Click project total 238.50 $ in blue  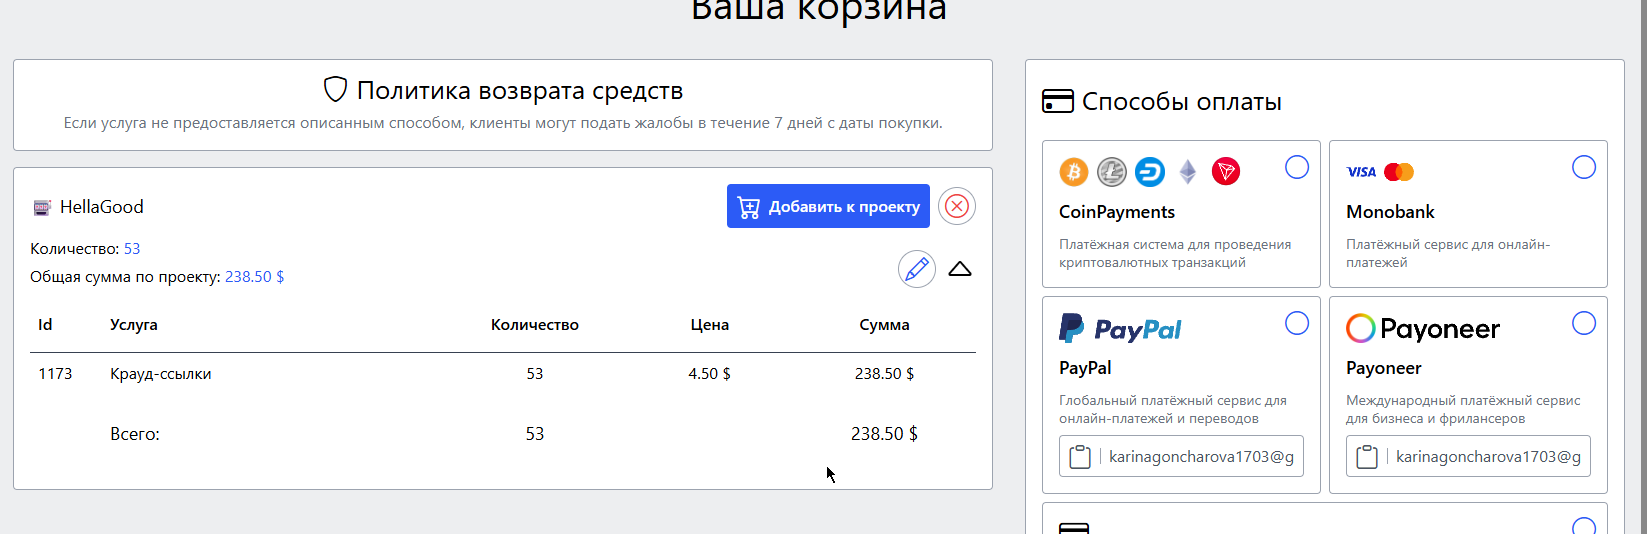pos(255,277)
